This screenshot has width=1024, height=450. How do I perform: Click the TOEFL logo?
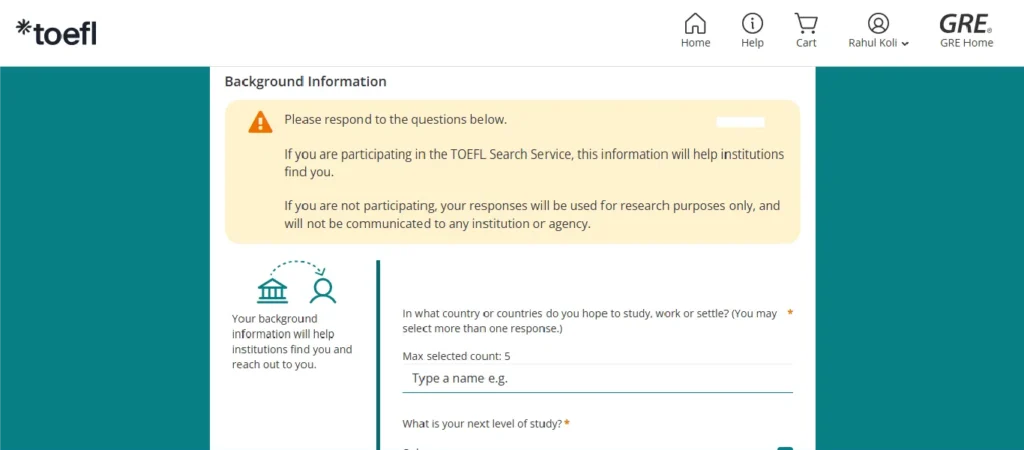point(57,32)
